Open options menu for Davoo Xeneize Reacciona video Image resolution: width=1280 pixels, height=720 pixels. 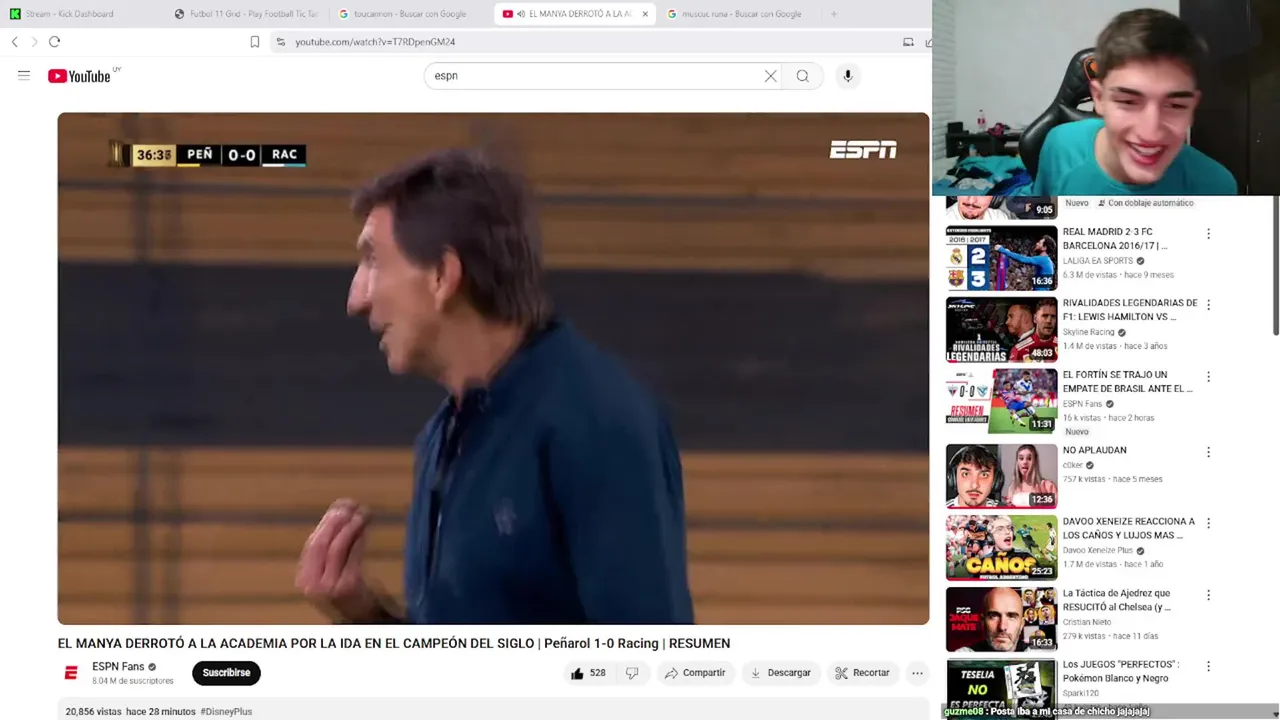click(x=1208, y=523)
